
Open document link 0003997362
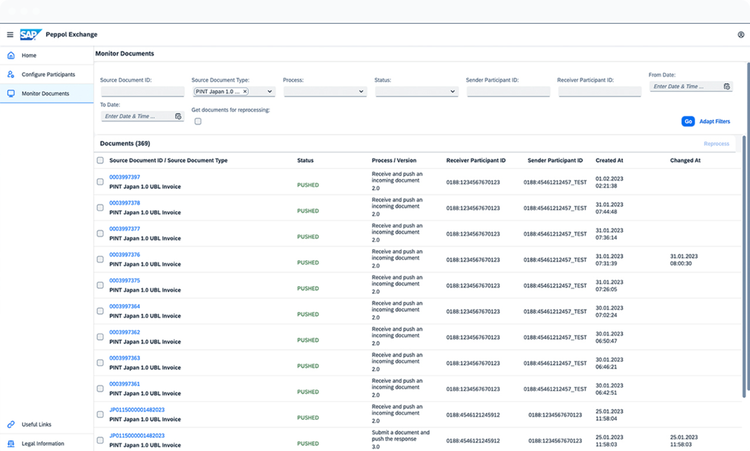(x=124, y=332)
